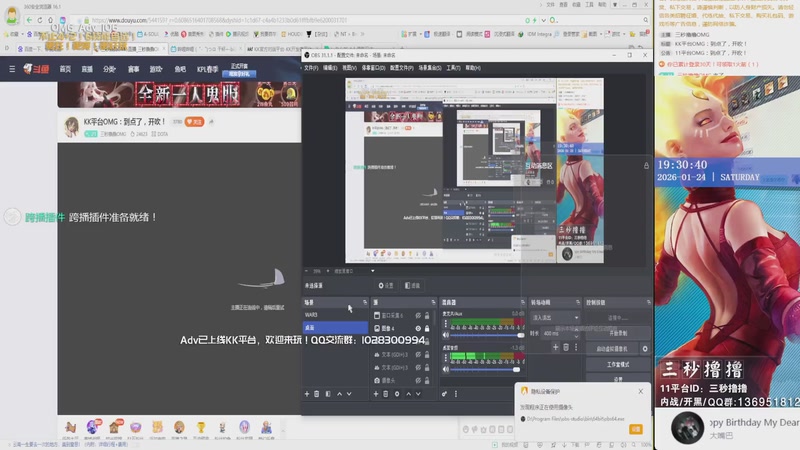
Task: Increase transition duration with stepper arrow
Action: (577, 331)
